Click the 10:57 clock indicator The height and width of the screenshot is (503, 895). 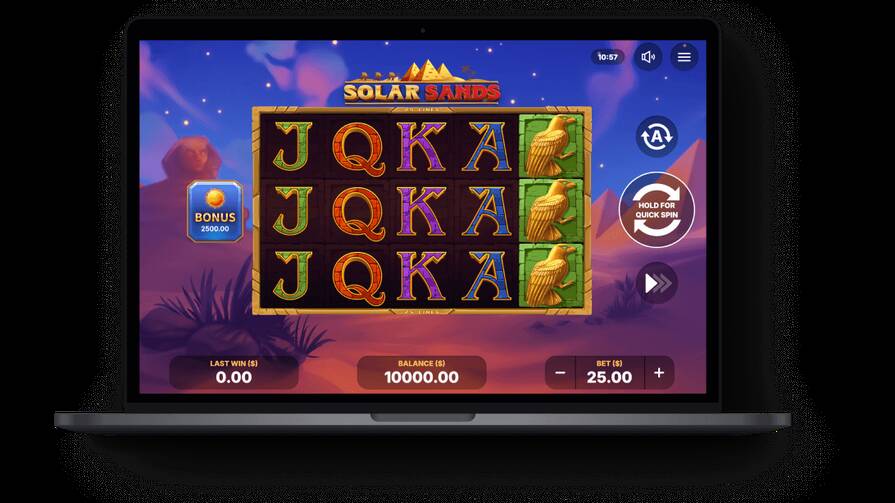tap(607, 57)
